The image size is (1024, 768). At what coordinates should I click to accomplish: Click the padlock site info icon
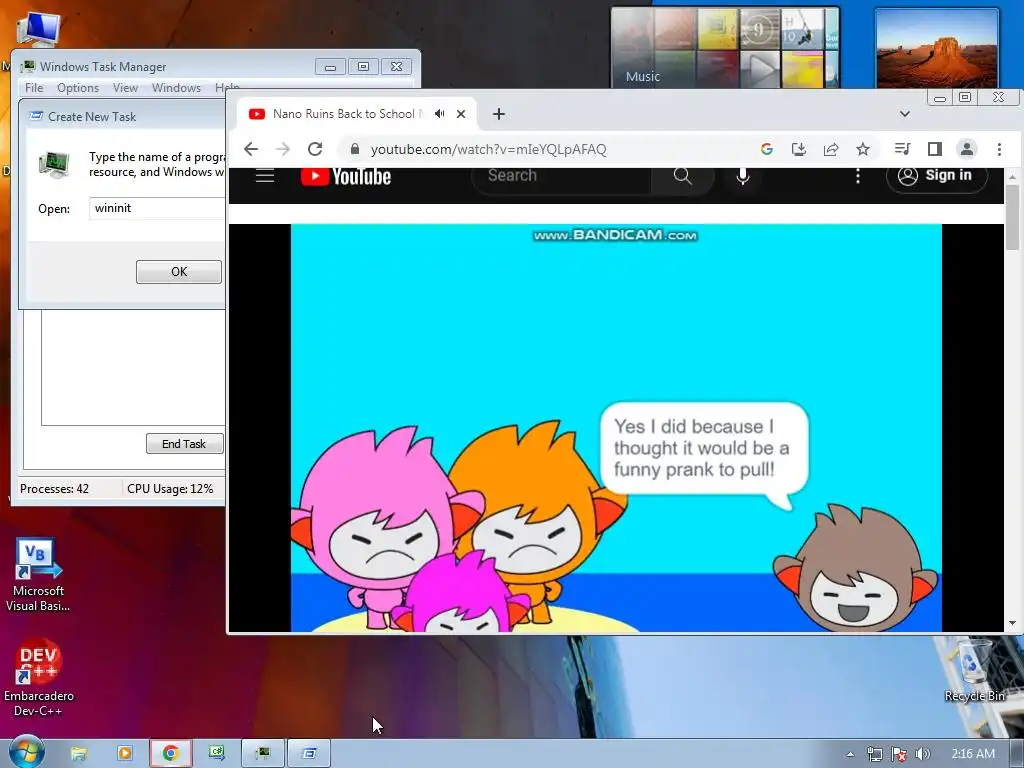pos(355,149)
